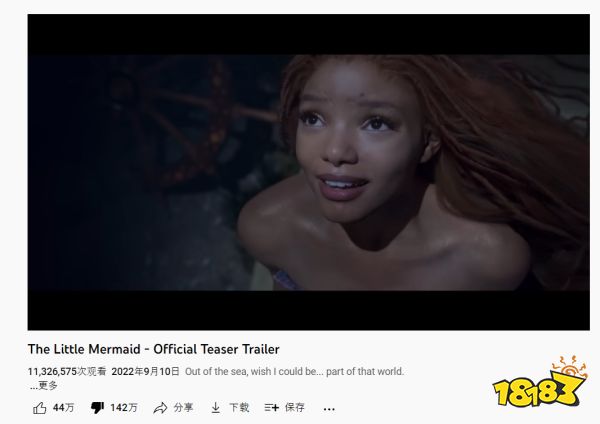600x424 pixels.
Task: Click the 11,326,575 view count
Action: (67, 372)
